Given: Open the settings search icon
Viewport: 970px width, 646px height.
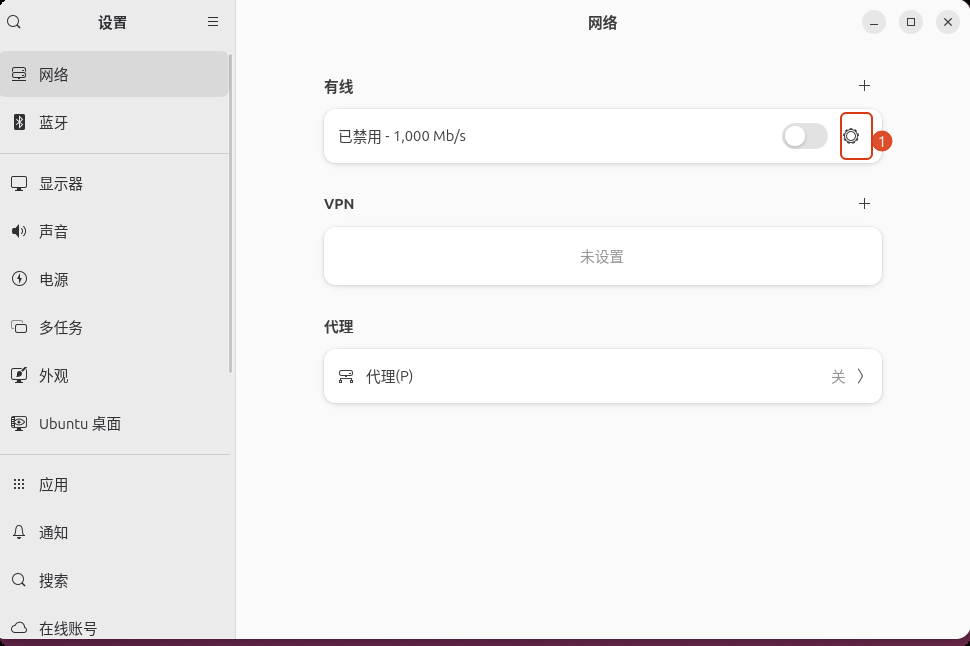Looking at the screenshot, I should 14,22.
